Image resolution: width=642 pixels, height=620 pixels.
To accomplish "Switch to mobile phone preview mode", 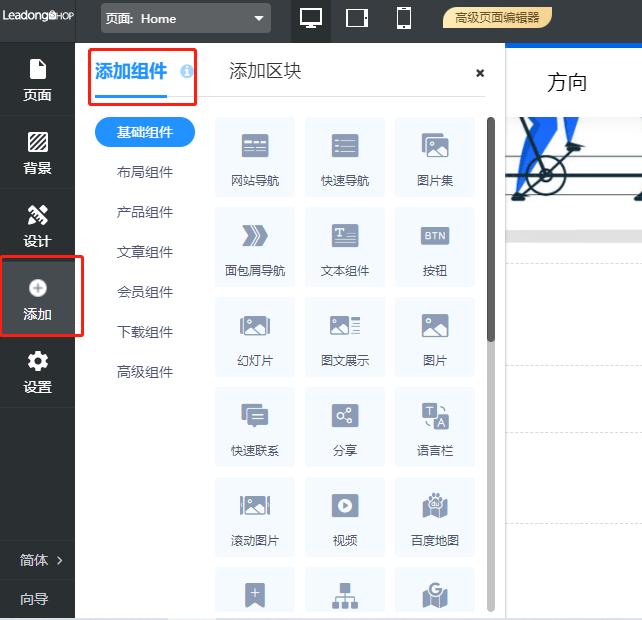I will coord(404,18).
